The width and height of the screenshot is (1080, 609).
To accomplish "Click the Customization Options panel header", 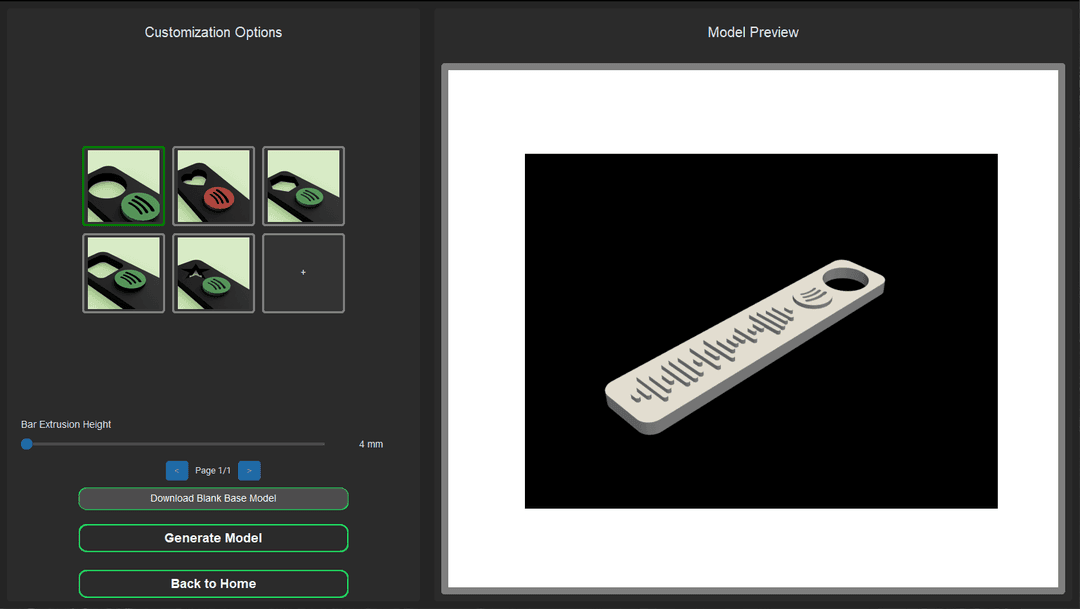I will (213, 32).
